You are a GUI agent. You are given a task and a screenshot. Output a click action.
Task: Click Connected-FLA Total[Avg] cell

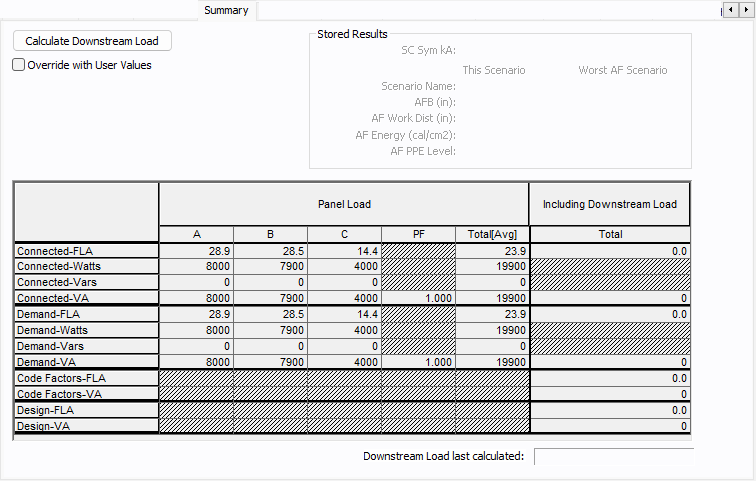click(492, 251)
